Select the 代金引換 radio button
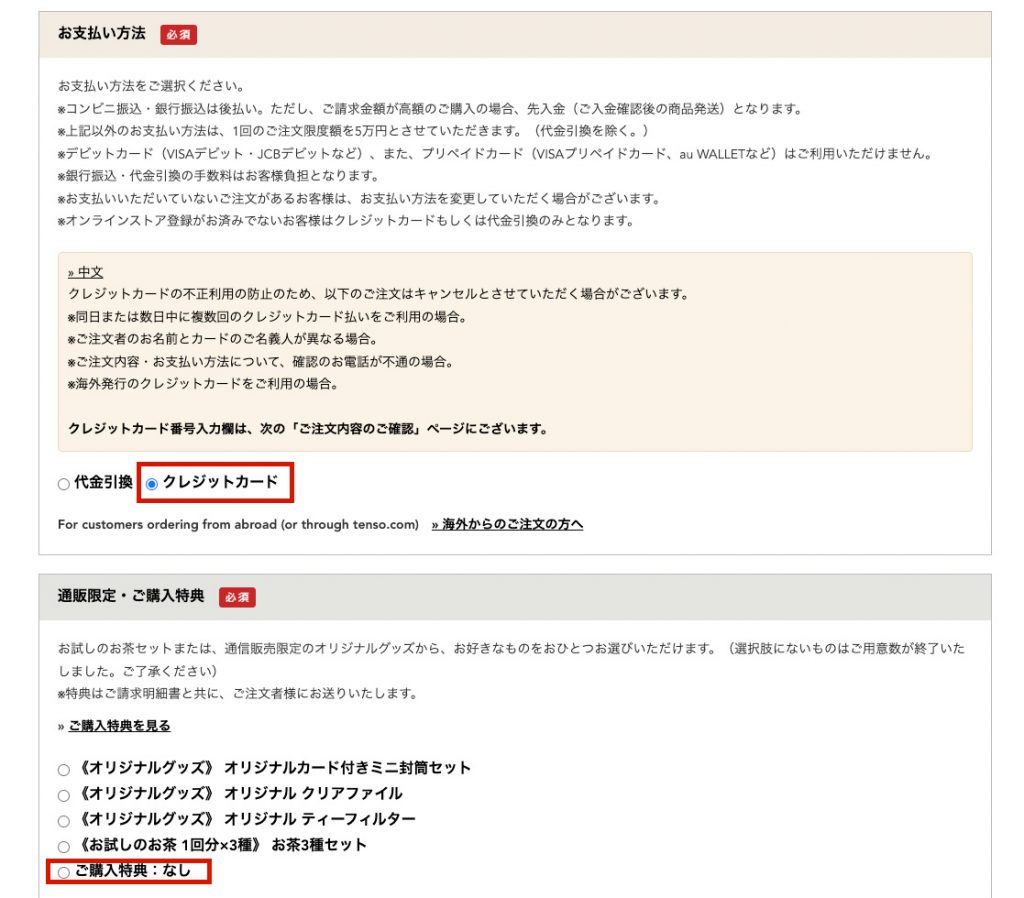The width and height of the screenshot is (1024, 898). 64,484
